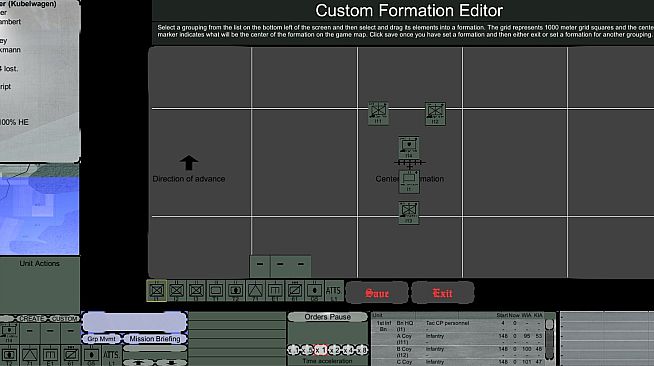Click the Unit Actions panel label

point(39,263)
